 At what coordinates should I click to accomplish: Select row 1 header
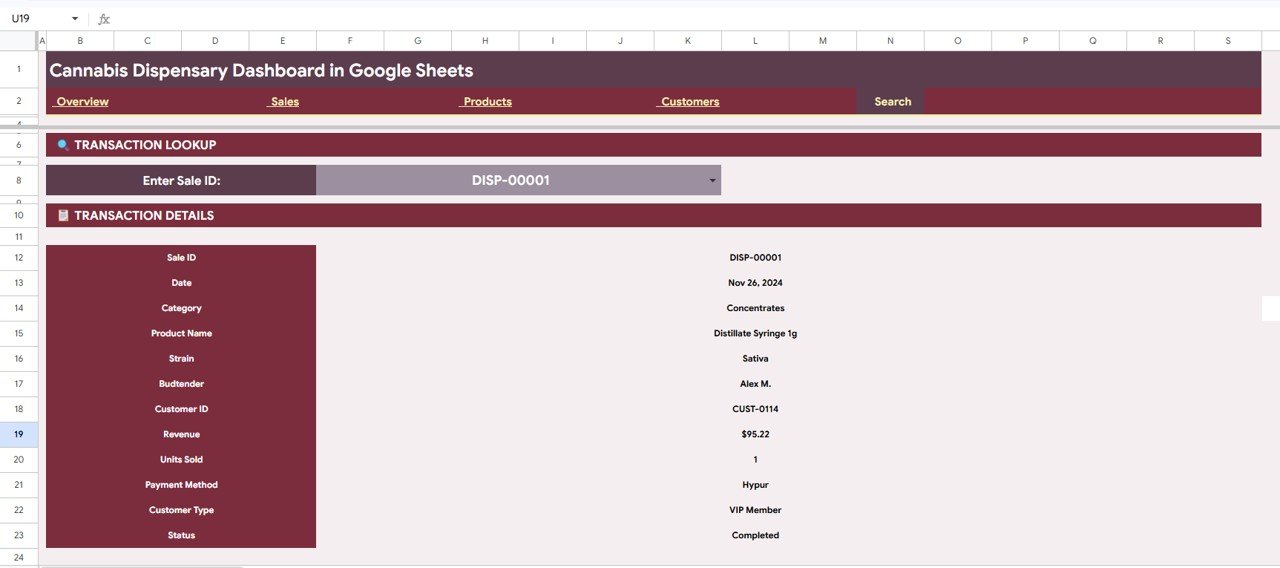coord(19,70)
